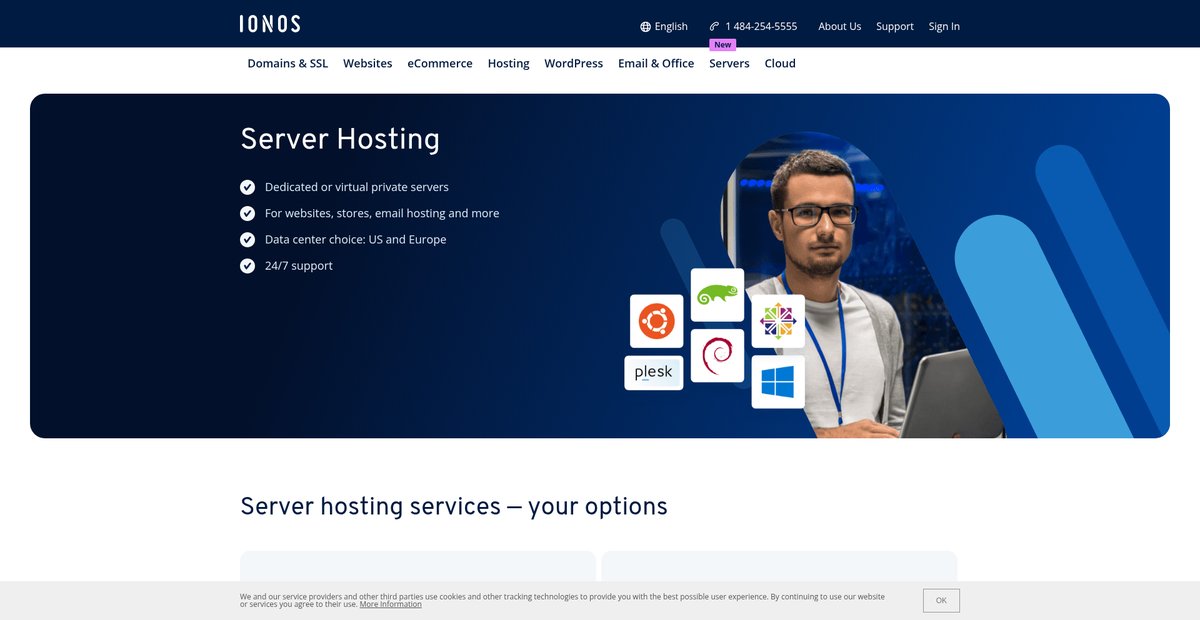Click checkmark beside data center choice
The width and height of the screenshot is (1200, 620).
248,240
